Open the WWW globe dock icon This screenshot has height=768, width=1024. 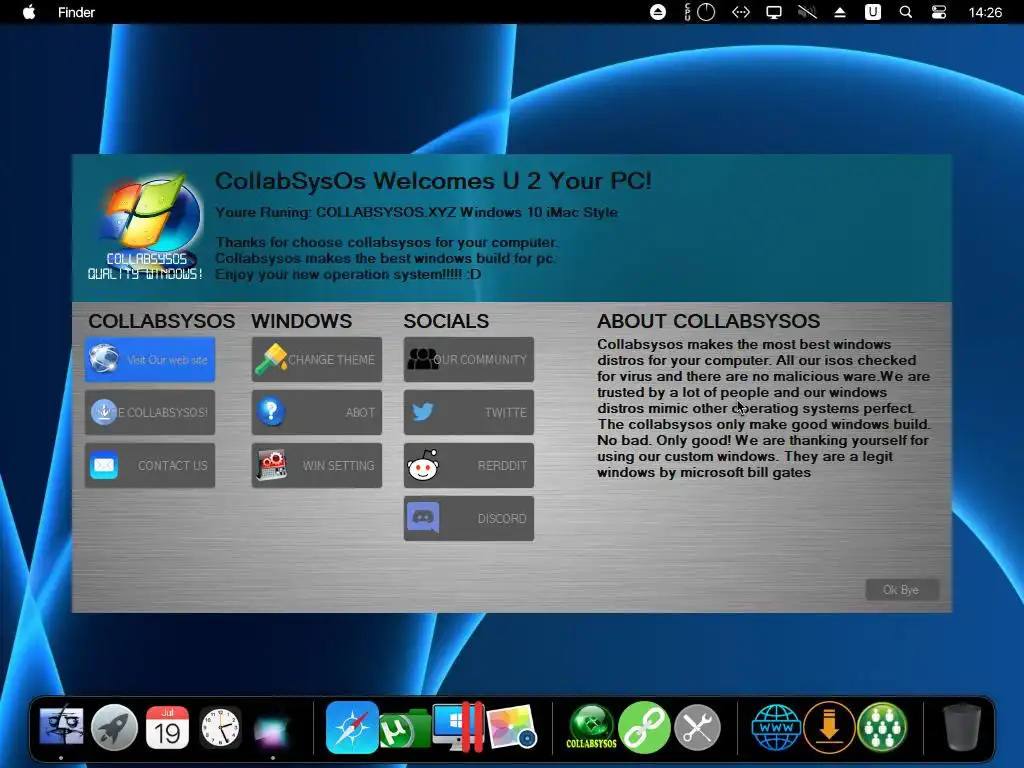(776, 727)
